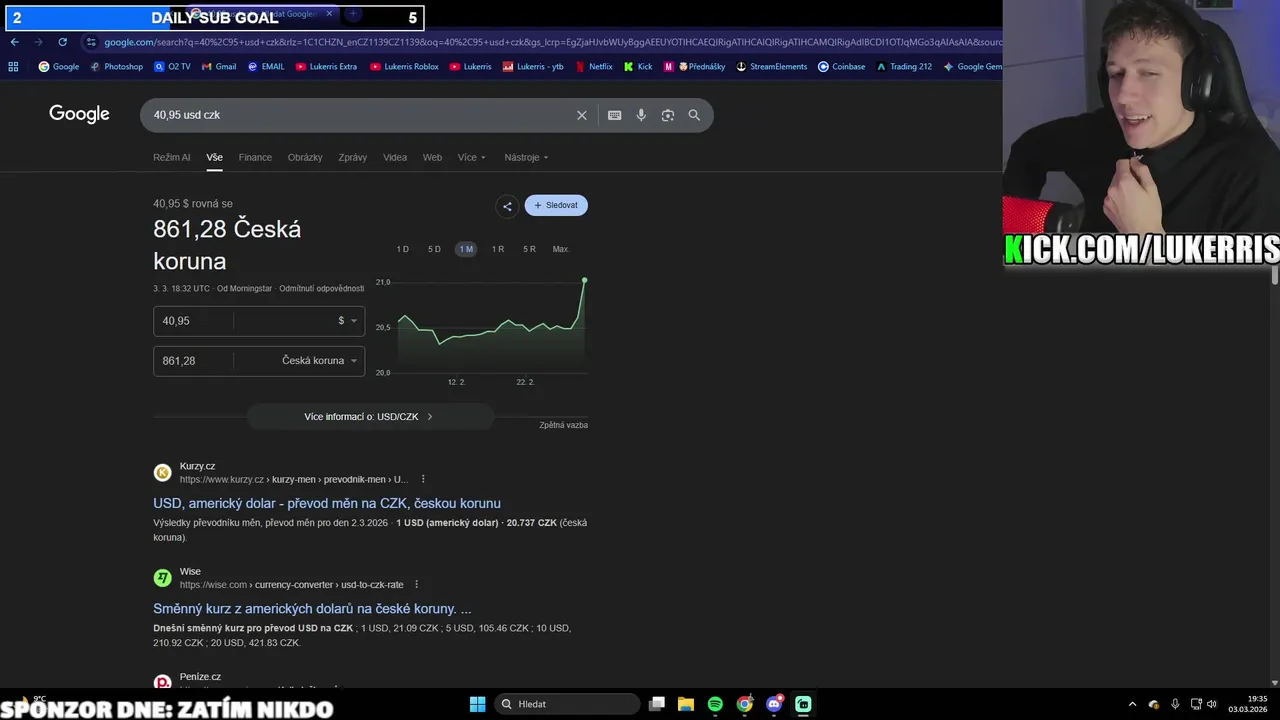This screenshot has width=1280, height=720.
Task: Open Discord from the taskbar
Action: tap(774, 704)
